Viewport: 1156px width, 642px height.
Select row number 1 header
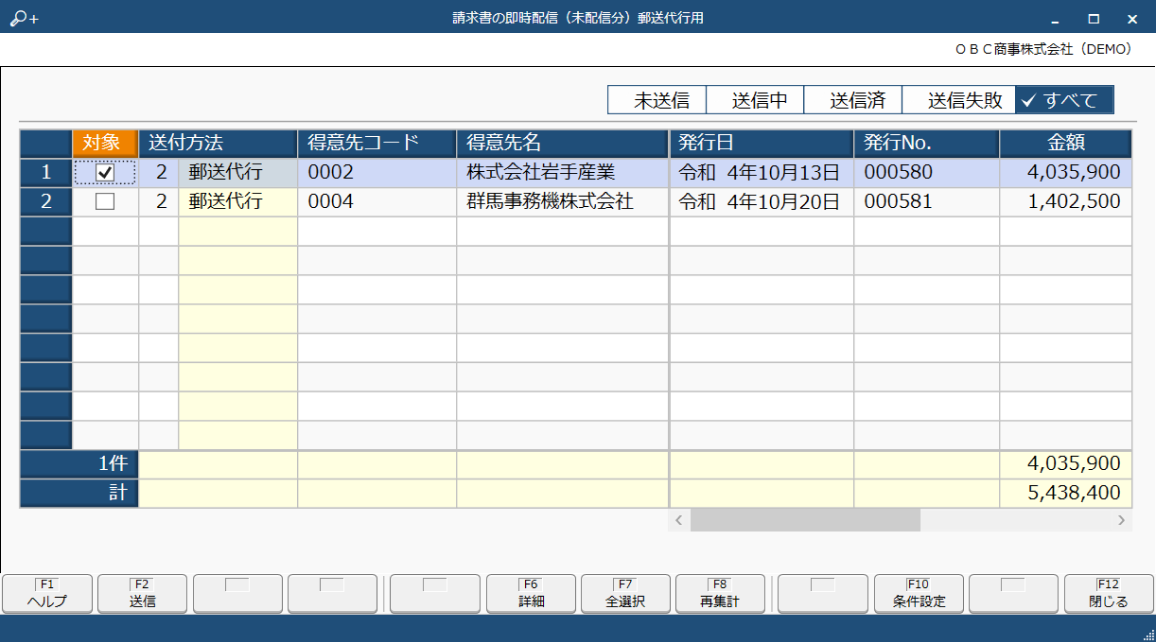point(46,172)
